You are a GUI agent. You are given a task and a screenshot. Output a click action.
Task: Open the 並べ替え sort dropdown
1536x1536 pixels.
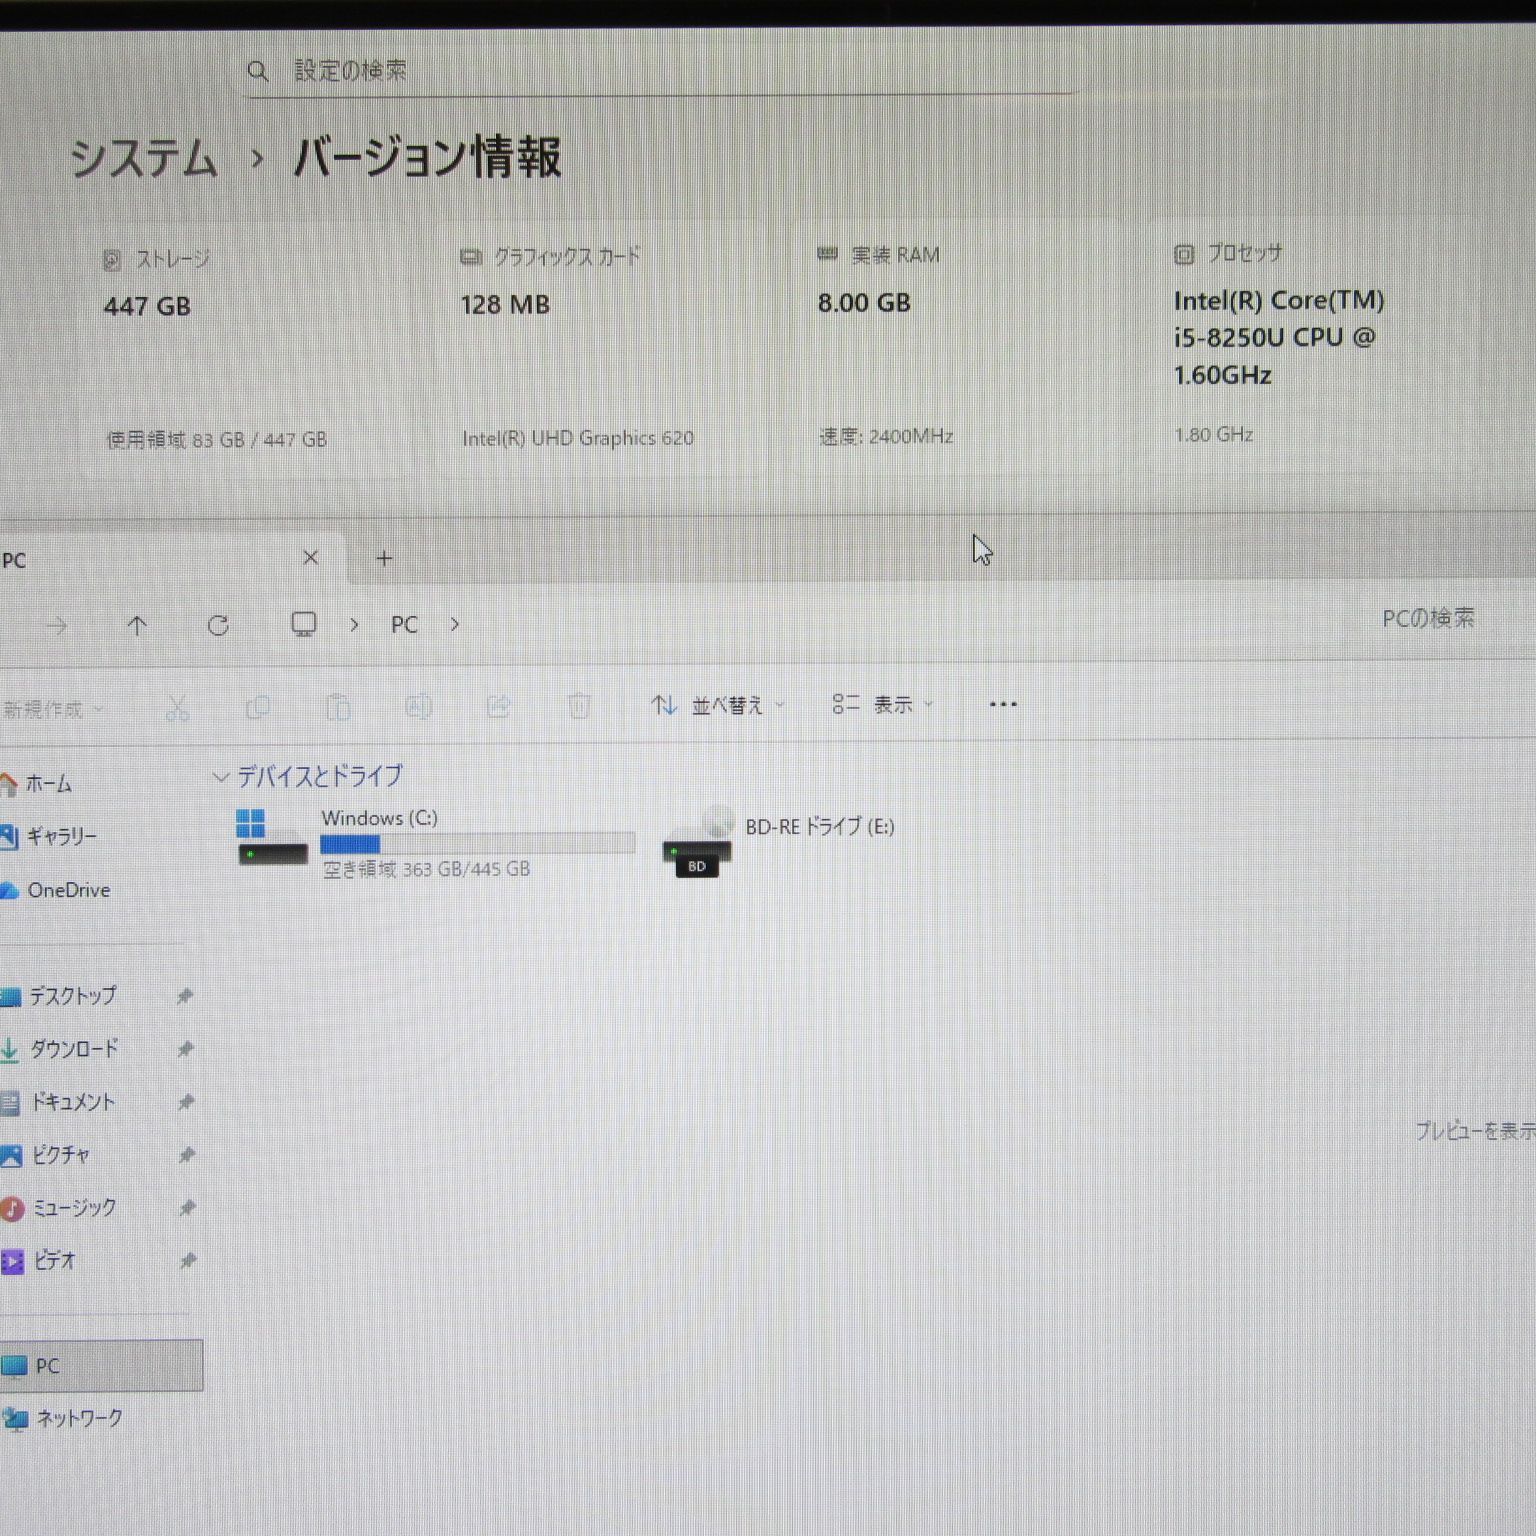(718, 705)
